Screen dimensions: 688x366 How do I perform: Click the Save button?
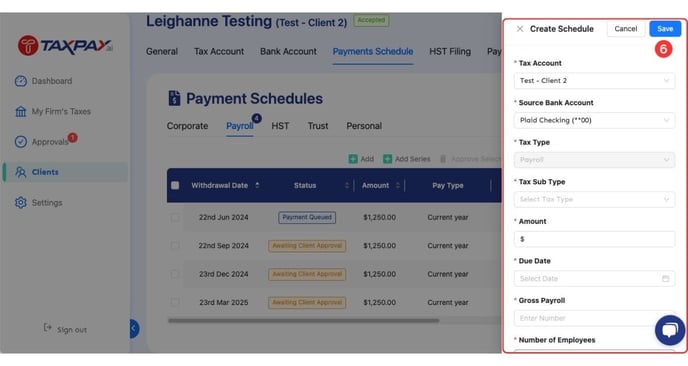(665, 29)
